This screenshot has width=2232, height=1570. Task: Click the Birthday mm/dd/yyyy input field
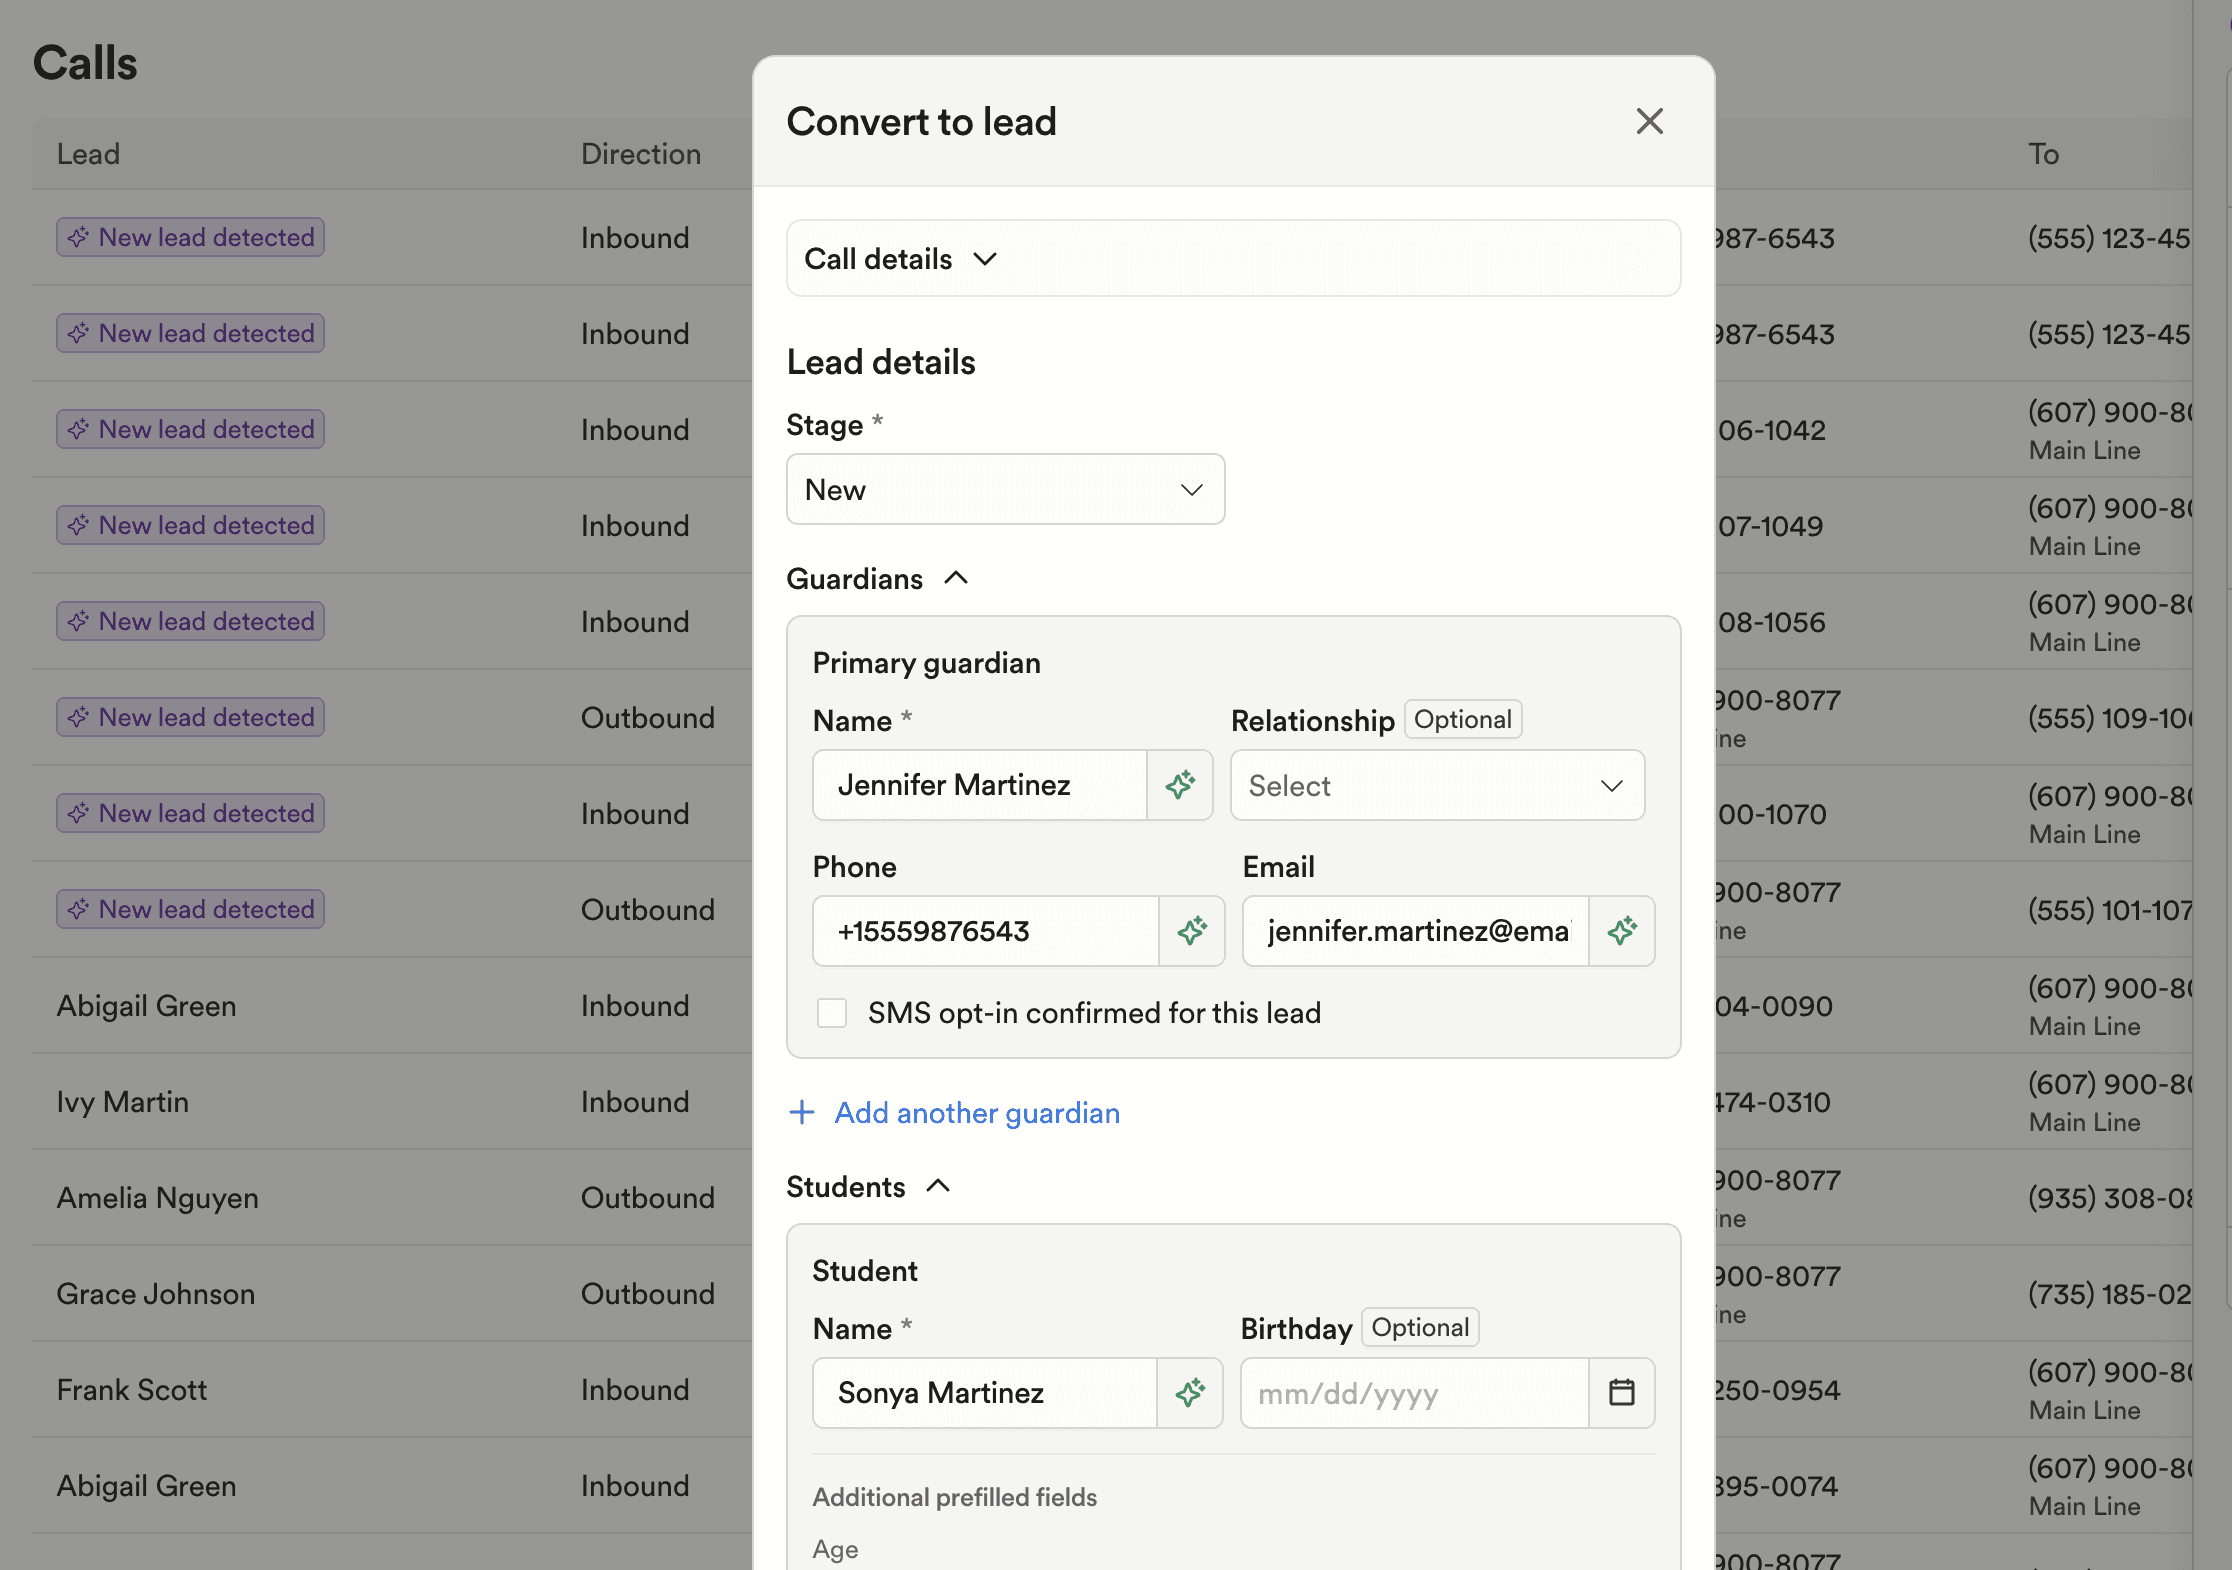pyautogui.click(x=1410, y=1392)
